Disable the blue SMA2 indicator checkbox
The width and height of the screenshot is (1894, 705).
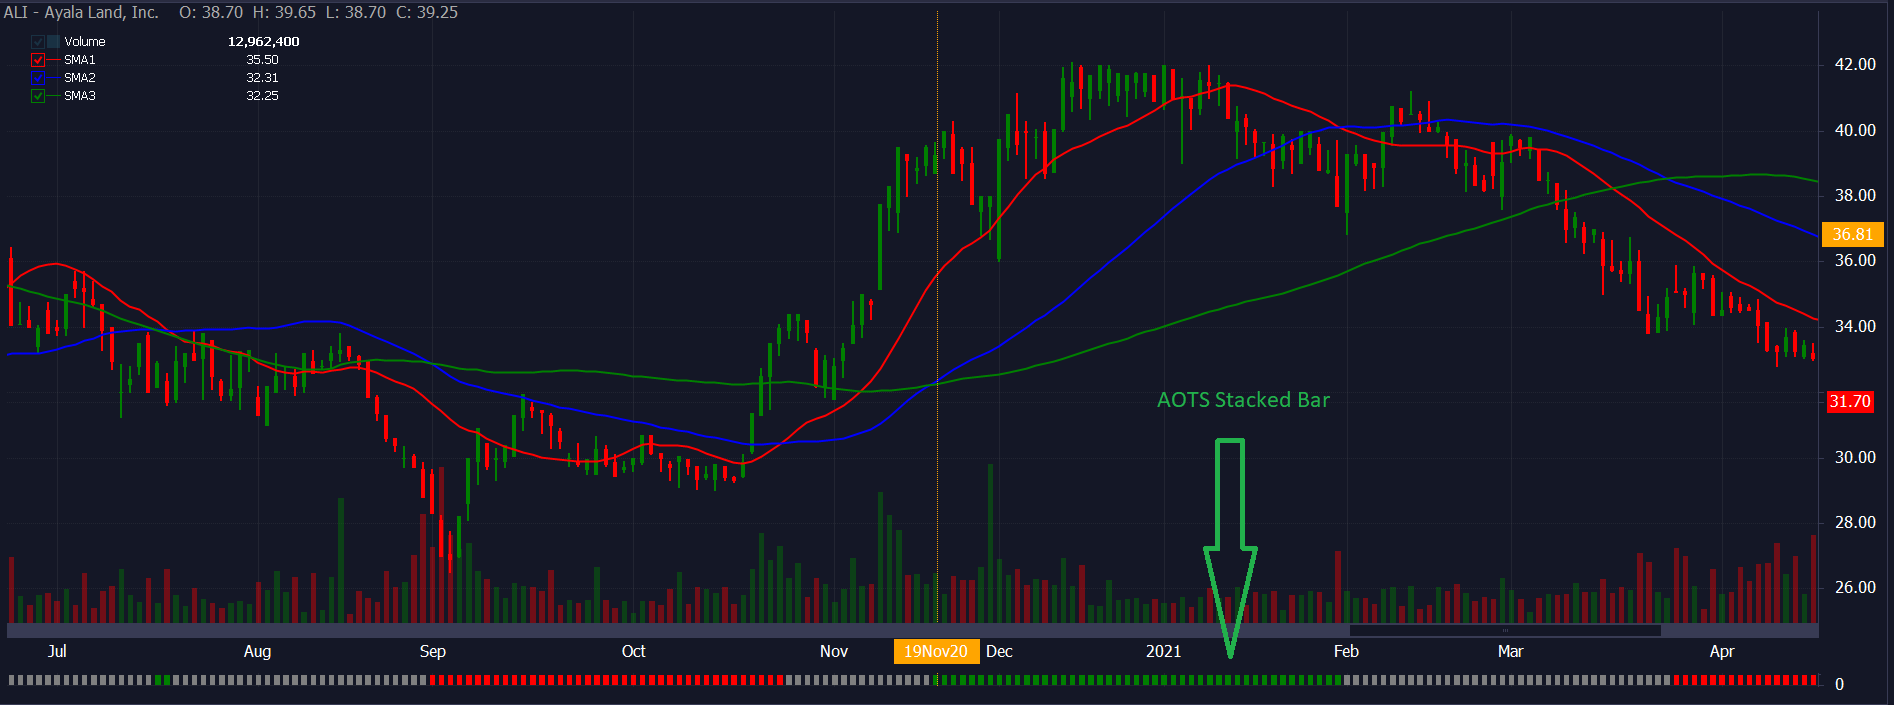click(x=38, y=78)
